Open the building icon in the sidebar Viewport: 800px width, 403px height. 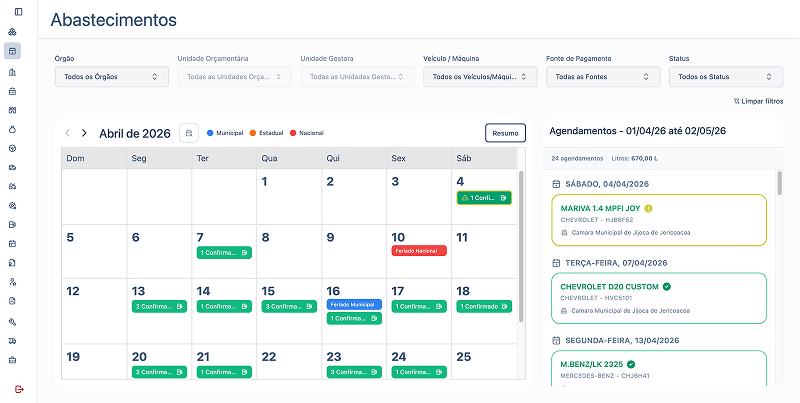(x=12, y=72)
